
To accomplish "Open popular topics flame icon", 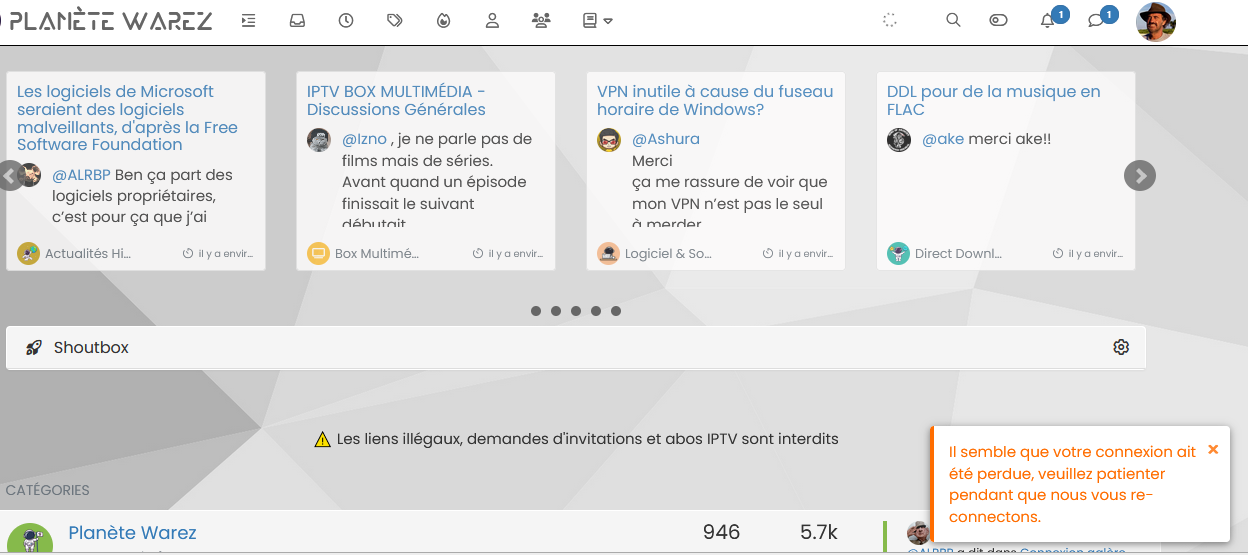I will point(444,20).
